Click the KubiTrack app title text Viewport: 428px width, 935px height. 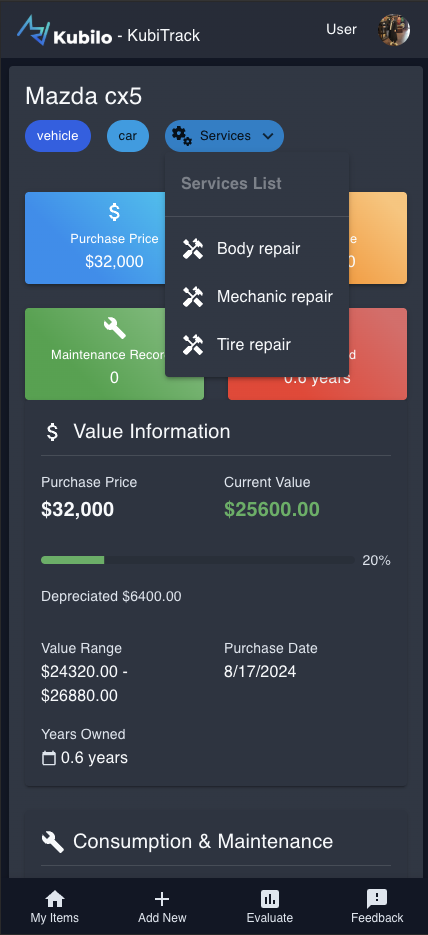(x=164, y=36)
